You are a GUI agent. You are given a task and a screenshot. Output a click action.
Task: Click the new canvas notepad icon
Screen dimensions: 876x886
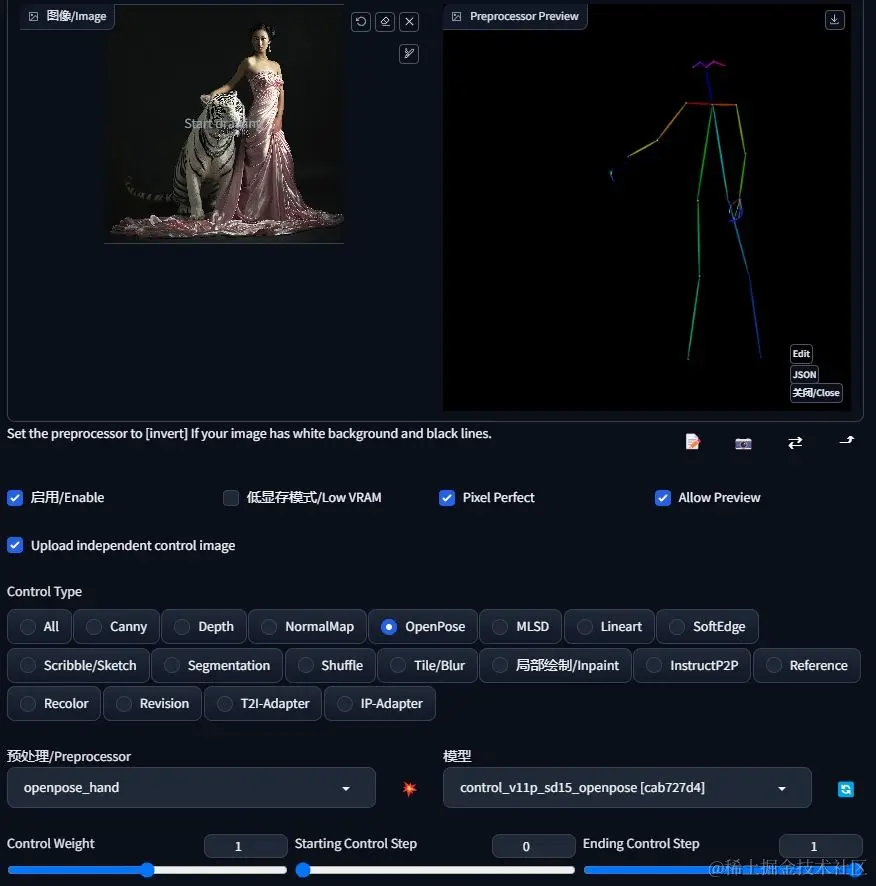coord(692,442)
